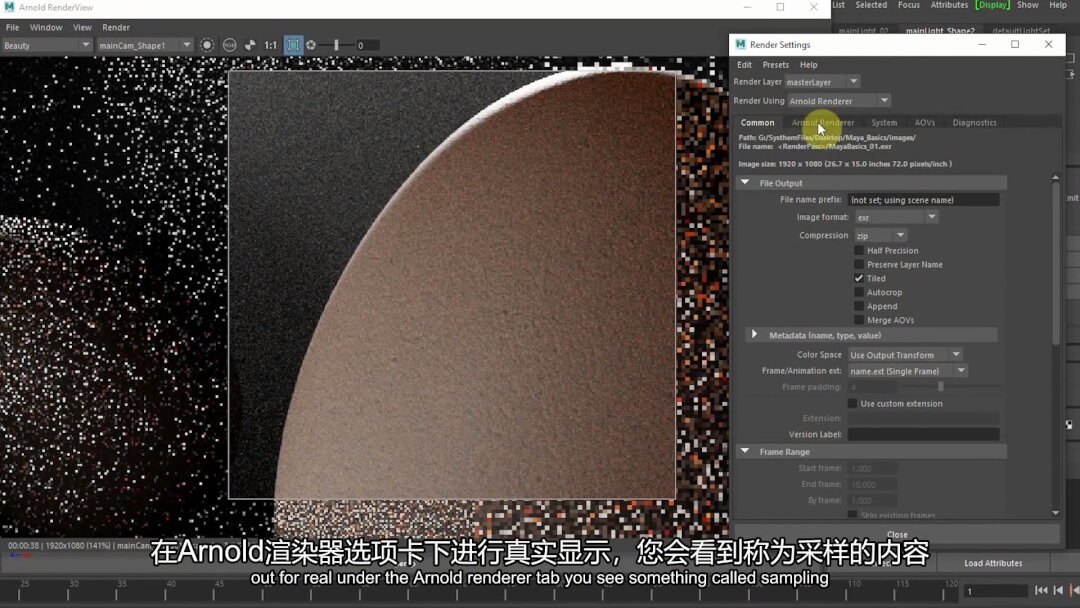Switch to the Arnold Renderer tab
The height and width of the screenshot is (608, 1080).
pyautogui.click(x=823, y=123)
